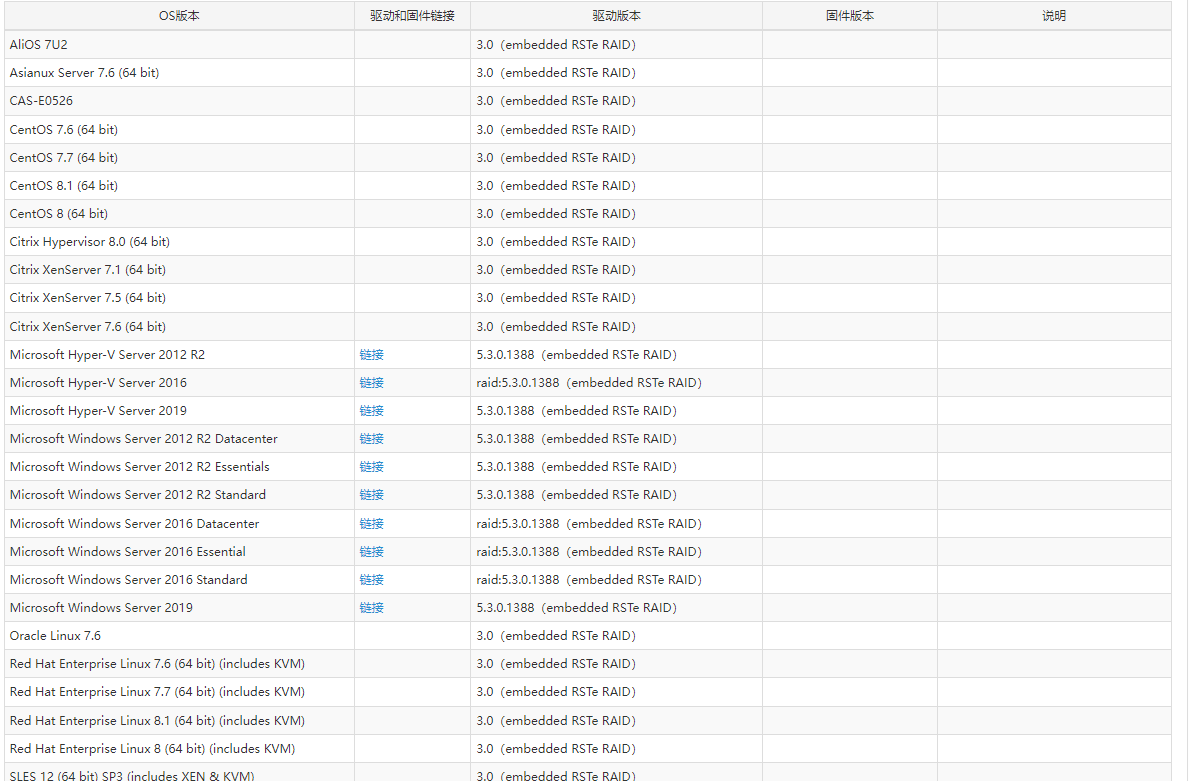Select the Citrix XenServer 7.5 (64 bit) cell
The width and height of the screenshot is (1203, 781).
(179, 298)
